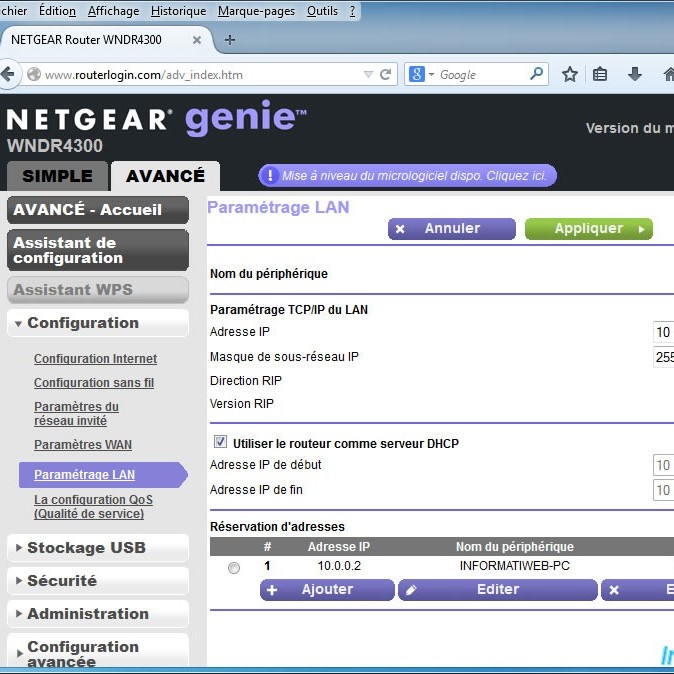Click the Adresse IP de fin field
Screen dimensions: 674x674
click(663, 490)
